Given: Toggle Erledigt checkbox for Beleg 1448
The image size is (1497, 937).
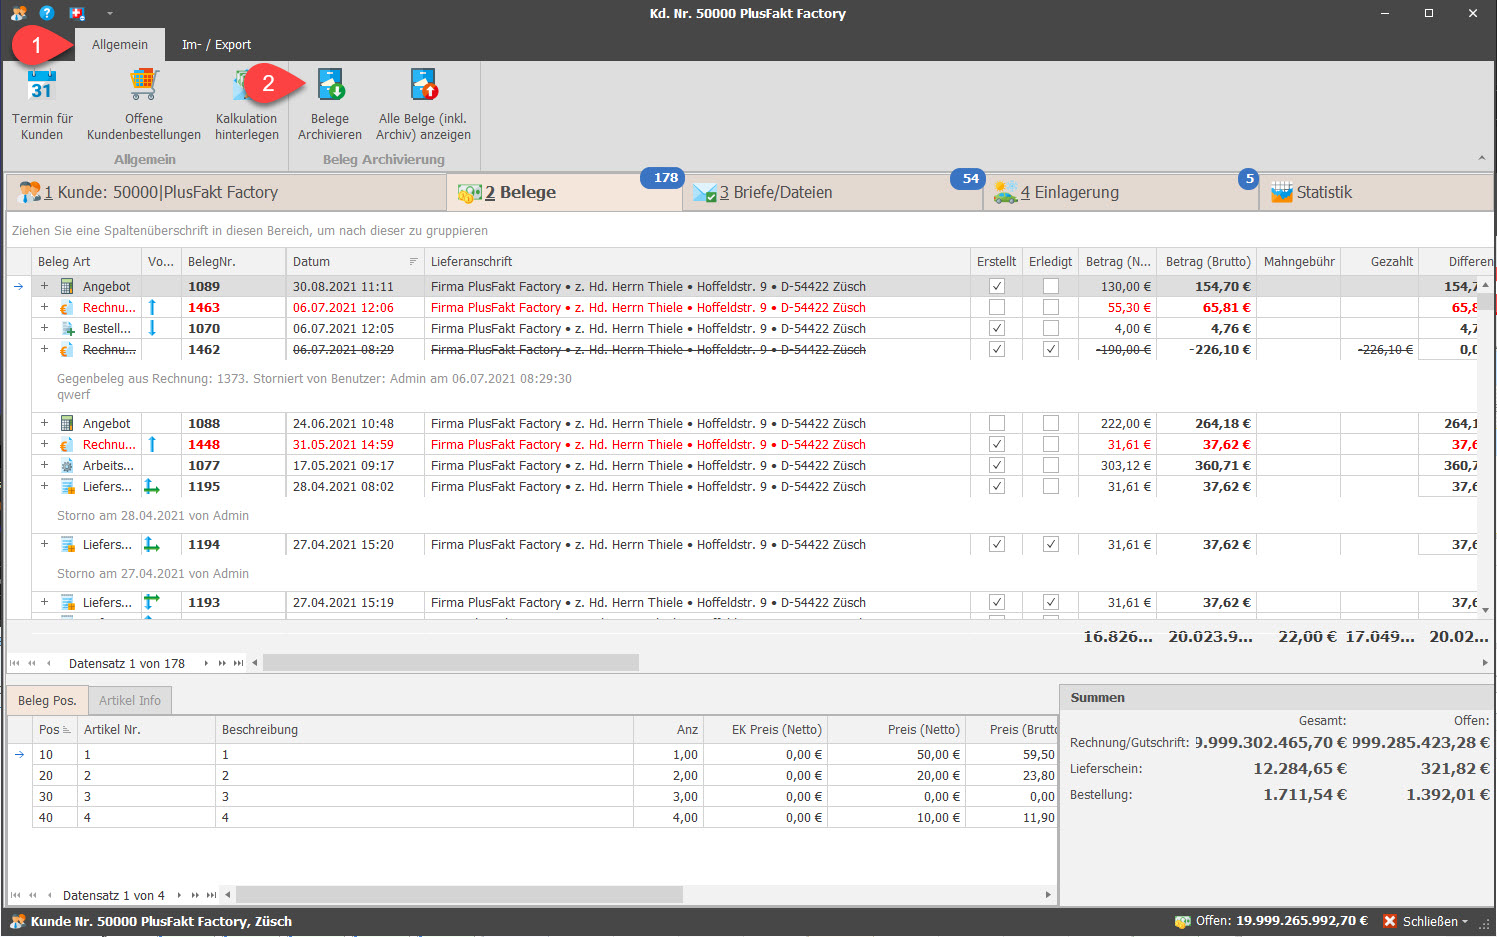Looking at the screenshot, I should (x=1051, y=444).
